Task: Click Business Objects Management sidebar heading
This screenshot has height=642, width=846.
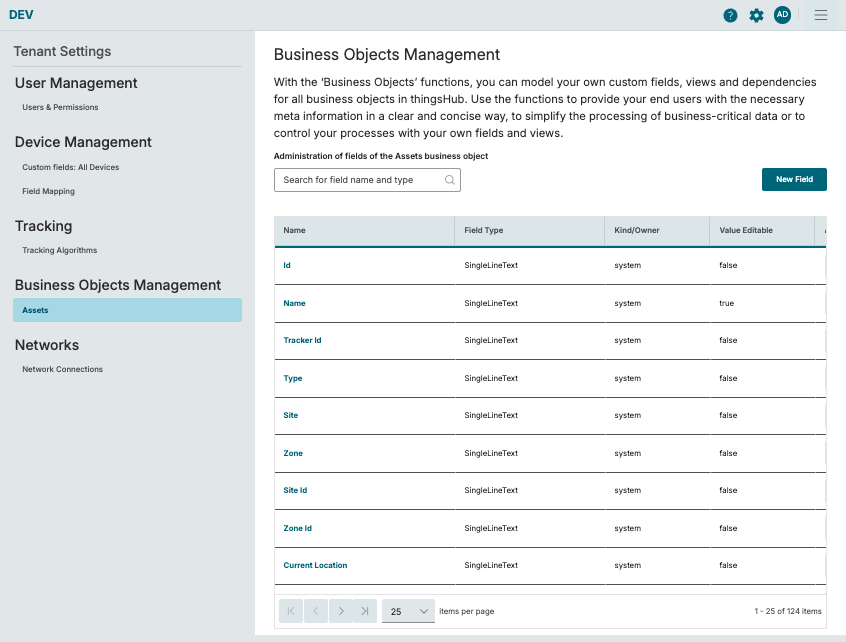Action: click(118, 285)
